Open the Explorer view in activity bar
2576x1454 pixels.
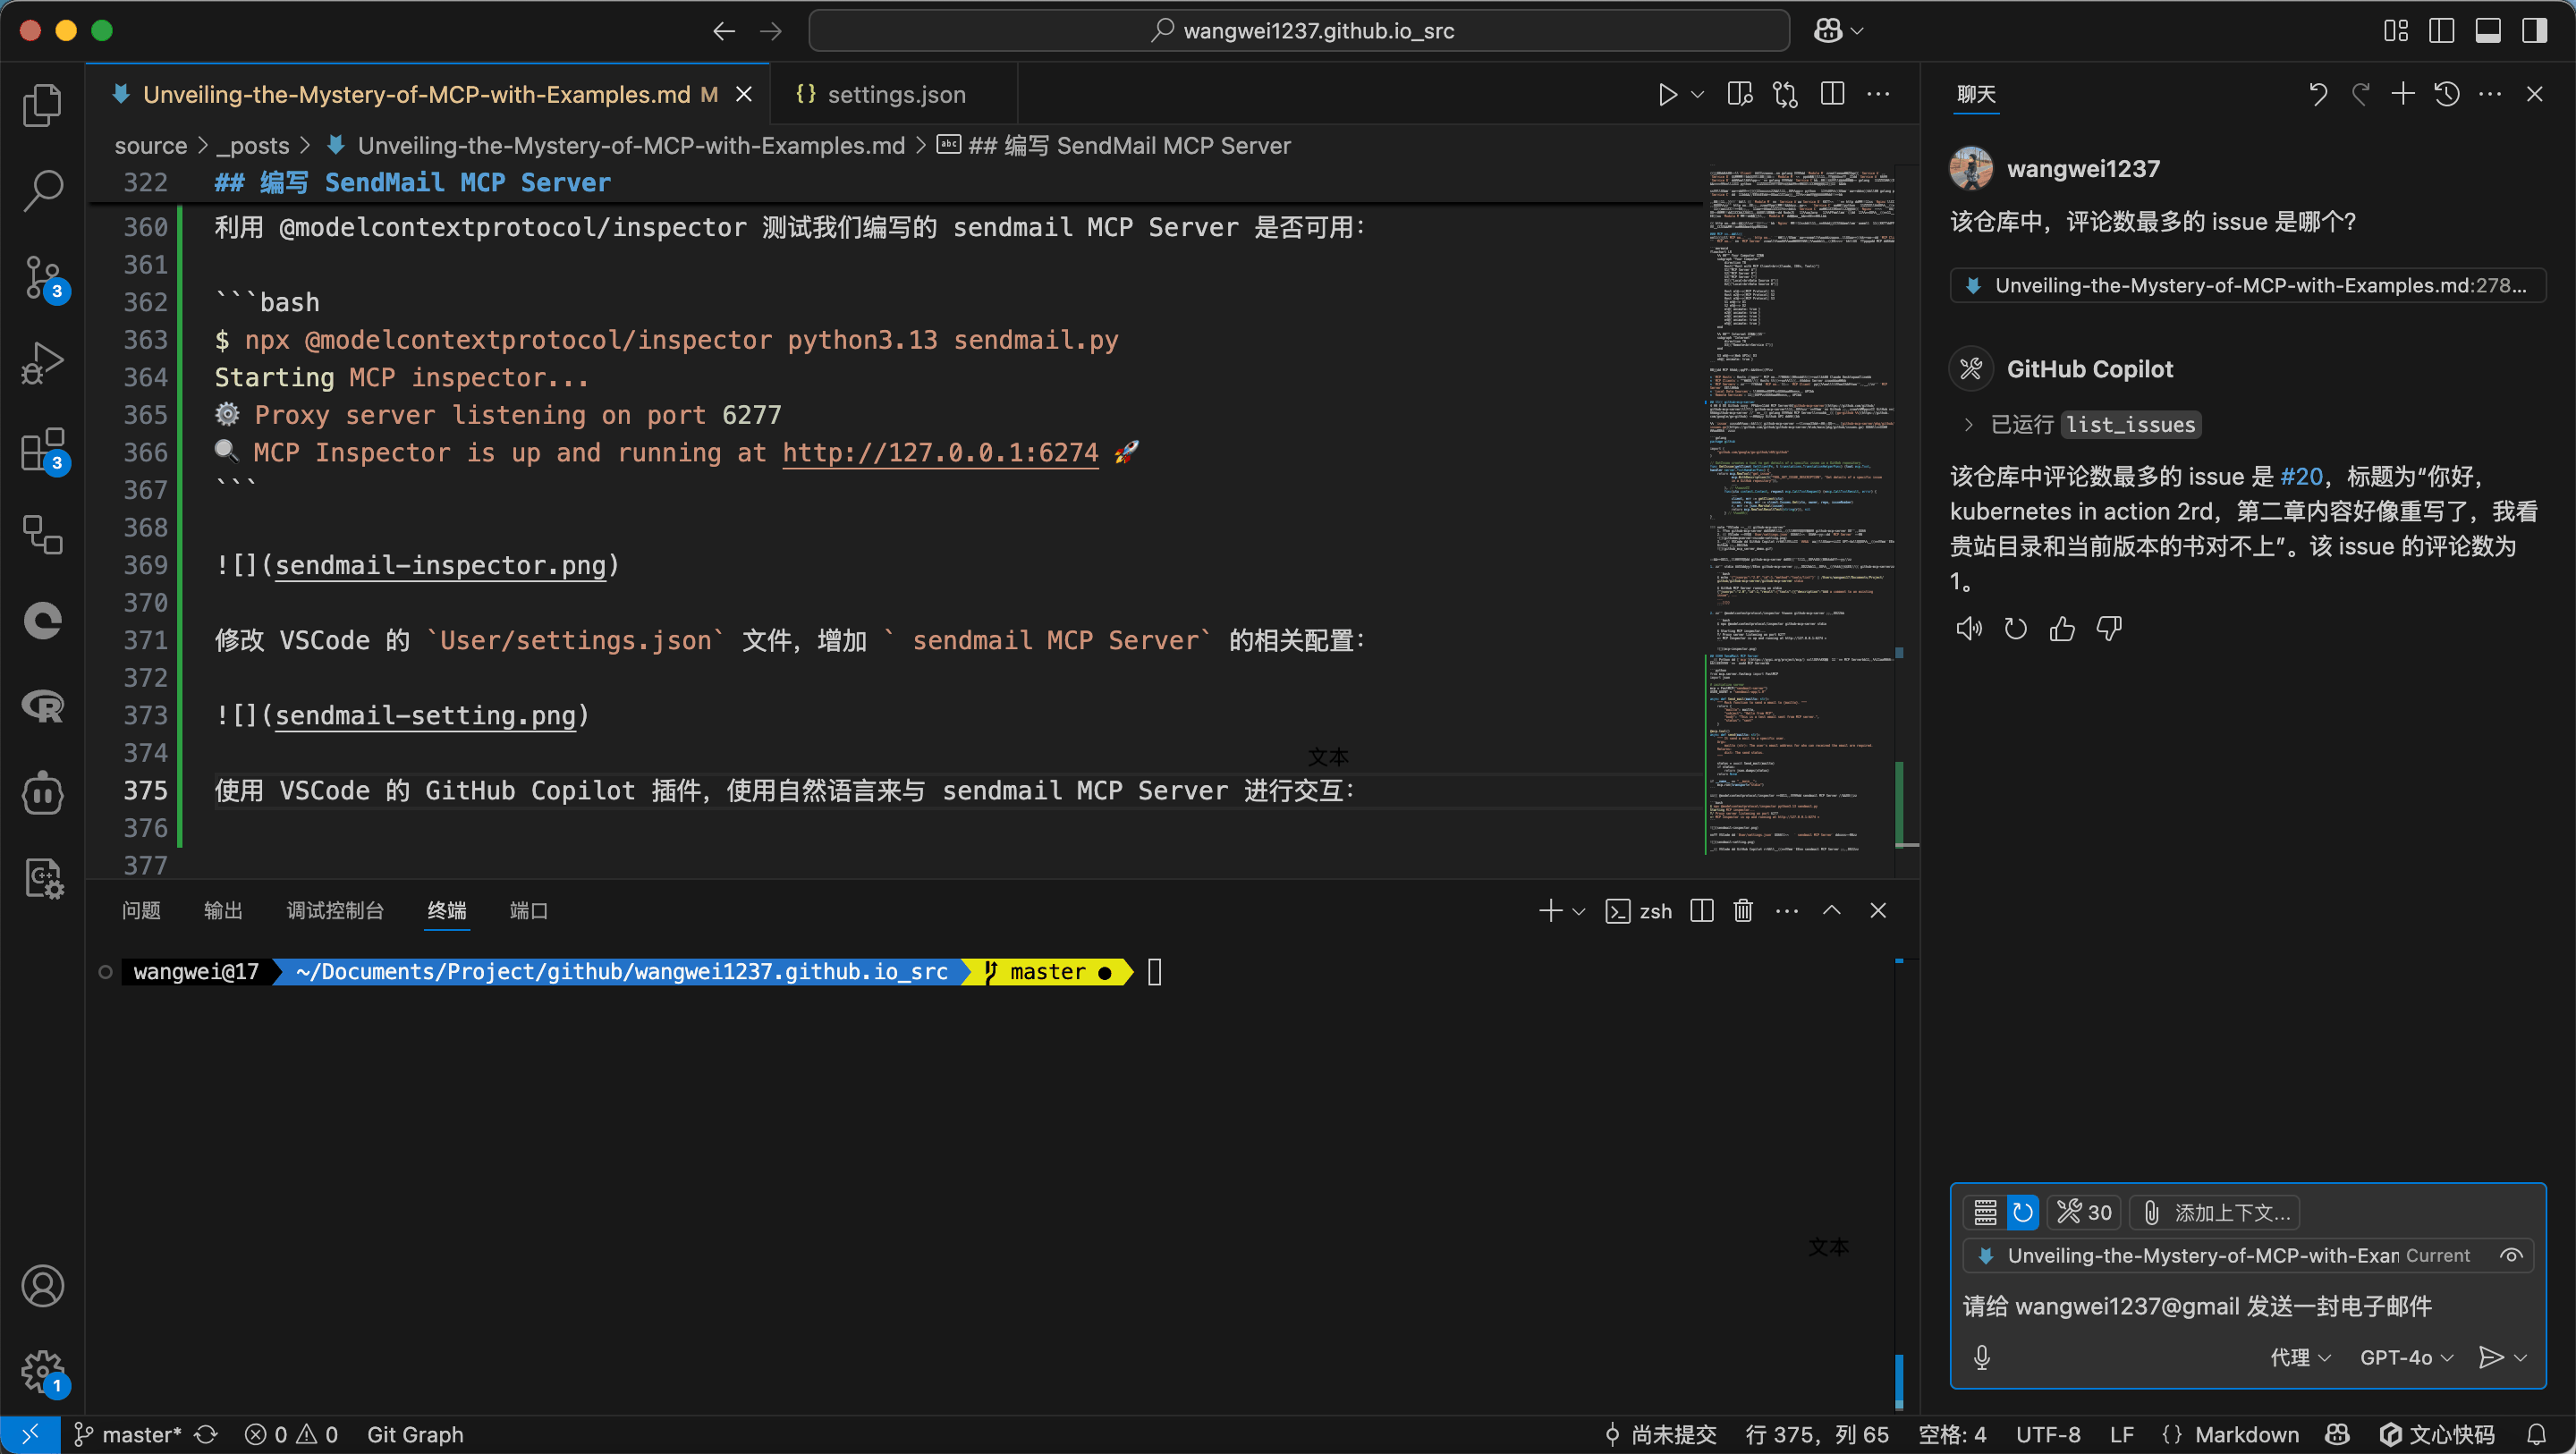point(42,105)
